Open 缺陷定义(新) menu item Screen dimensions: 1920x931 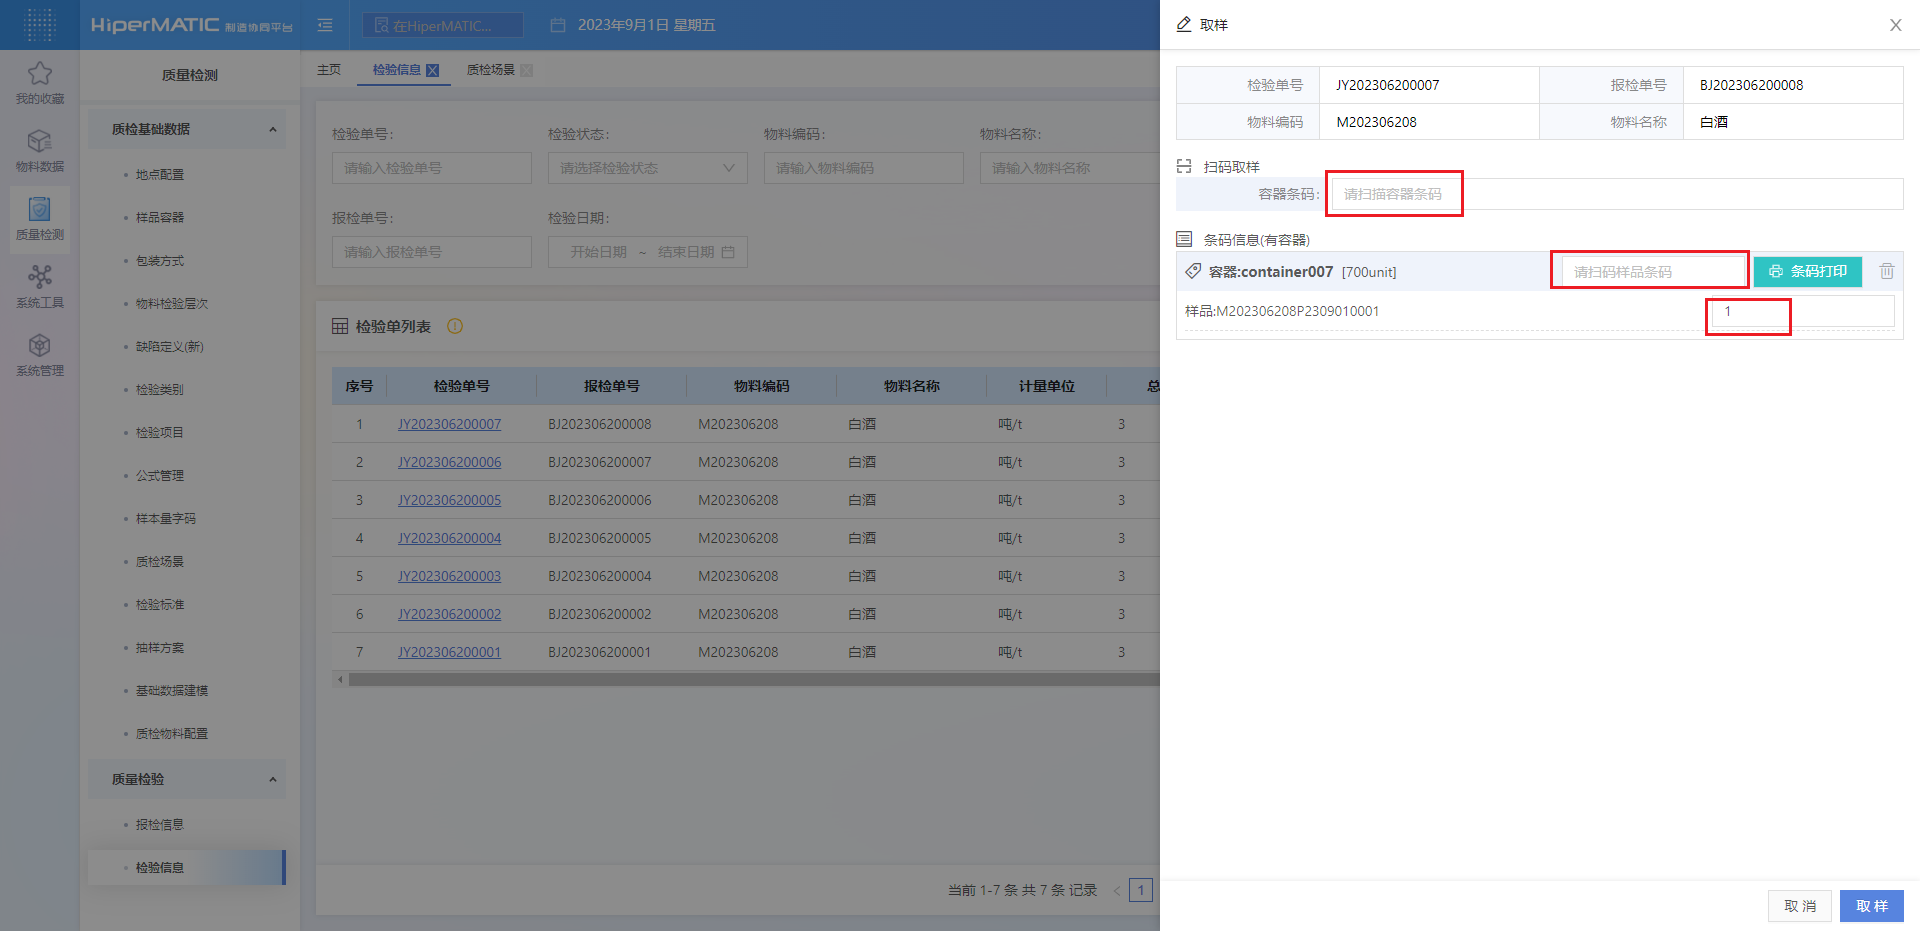170,346
